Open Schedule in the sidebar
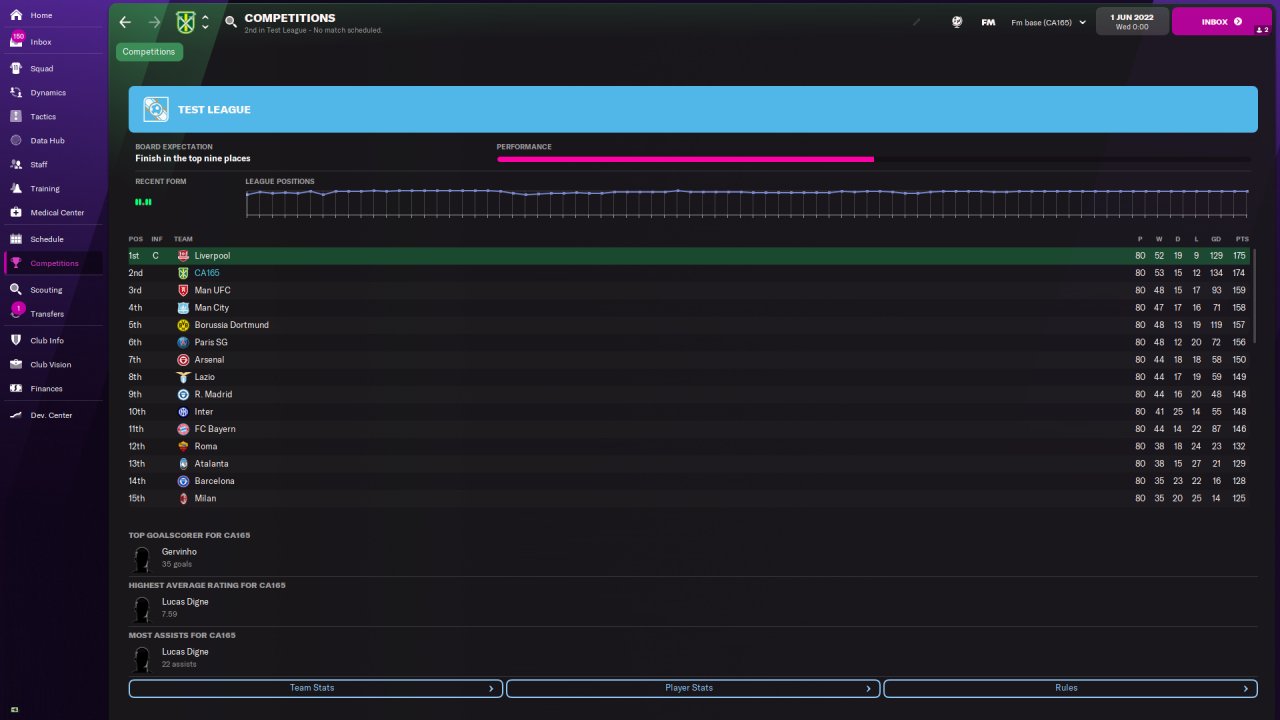1280x720 pixels. (x=47, y=240)
